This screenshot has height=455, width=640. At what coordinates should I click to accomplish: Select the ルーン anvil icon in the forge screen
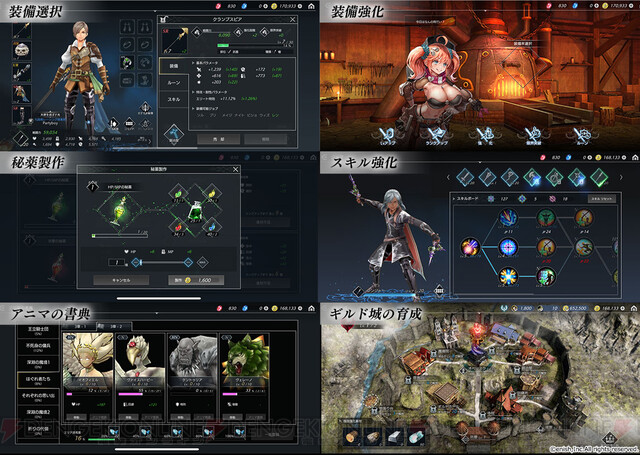tap(582, 136)
